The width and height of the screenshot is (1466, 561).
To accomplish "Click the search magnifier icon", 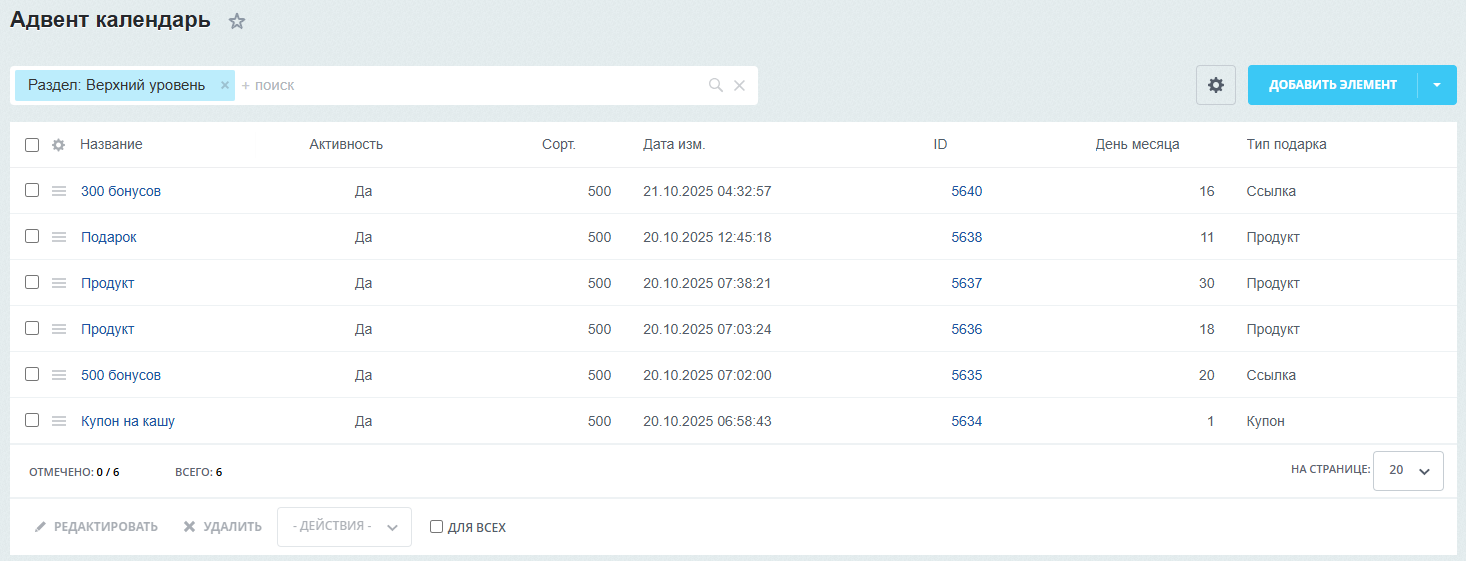I will (715, 86).
